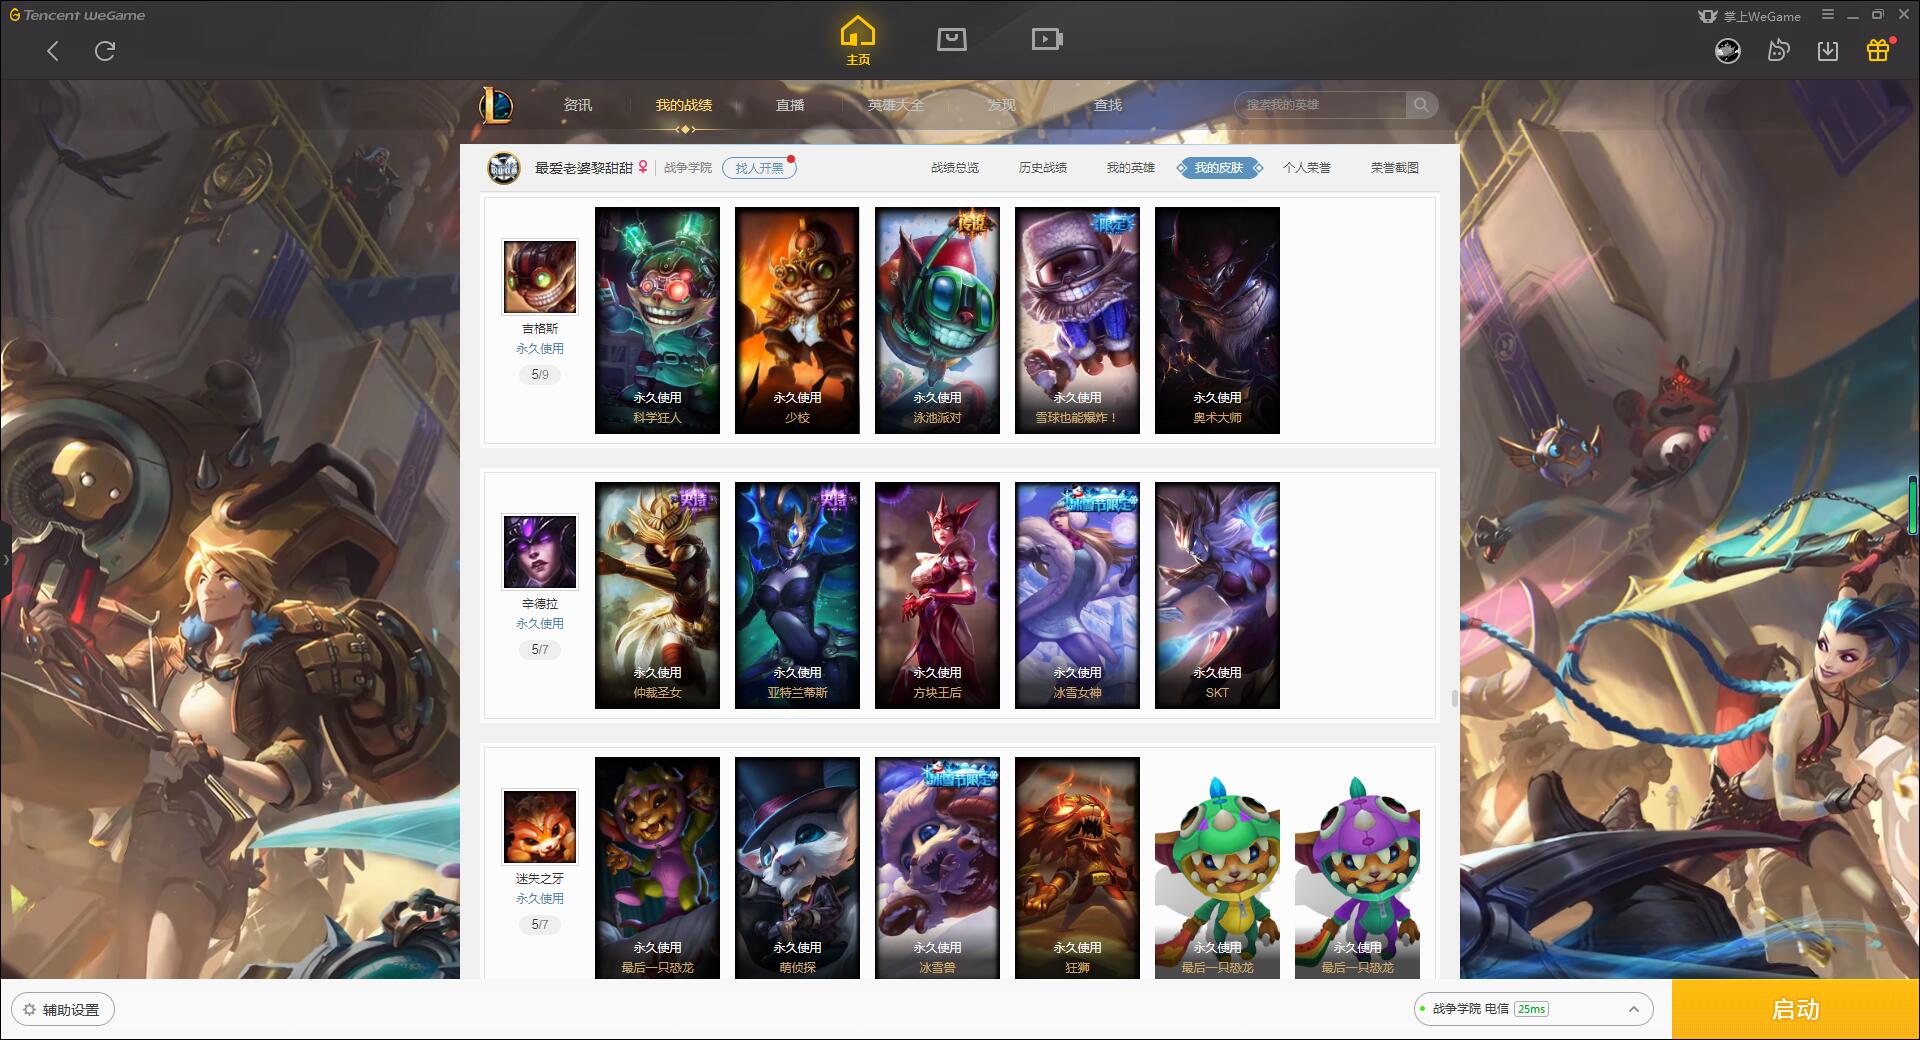
Task: Open the 发现 tab
Action: coord(1002,105)
